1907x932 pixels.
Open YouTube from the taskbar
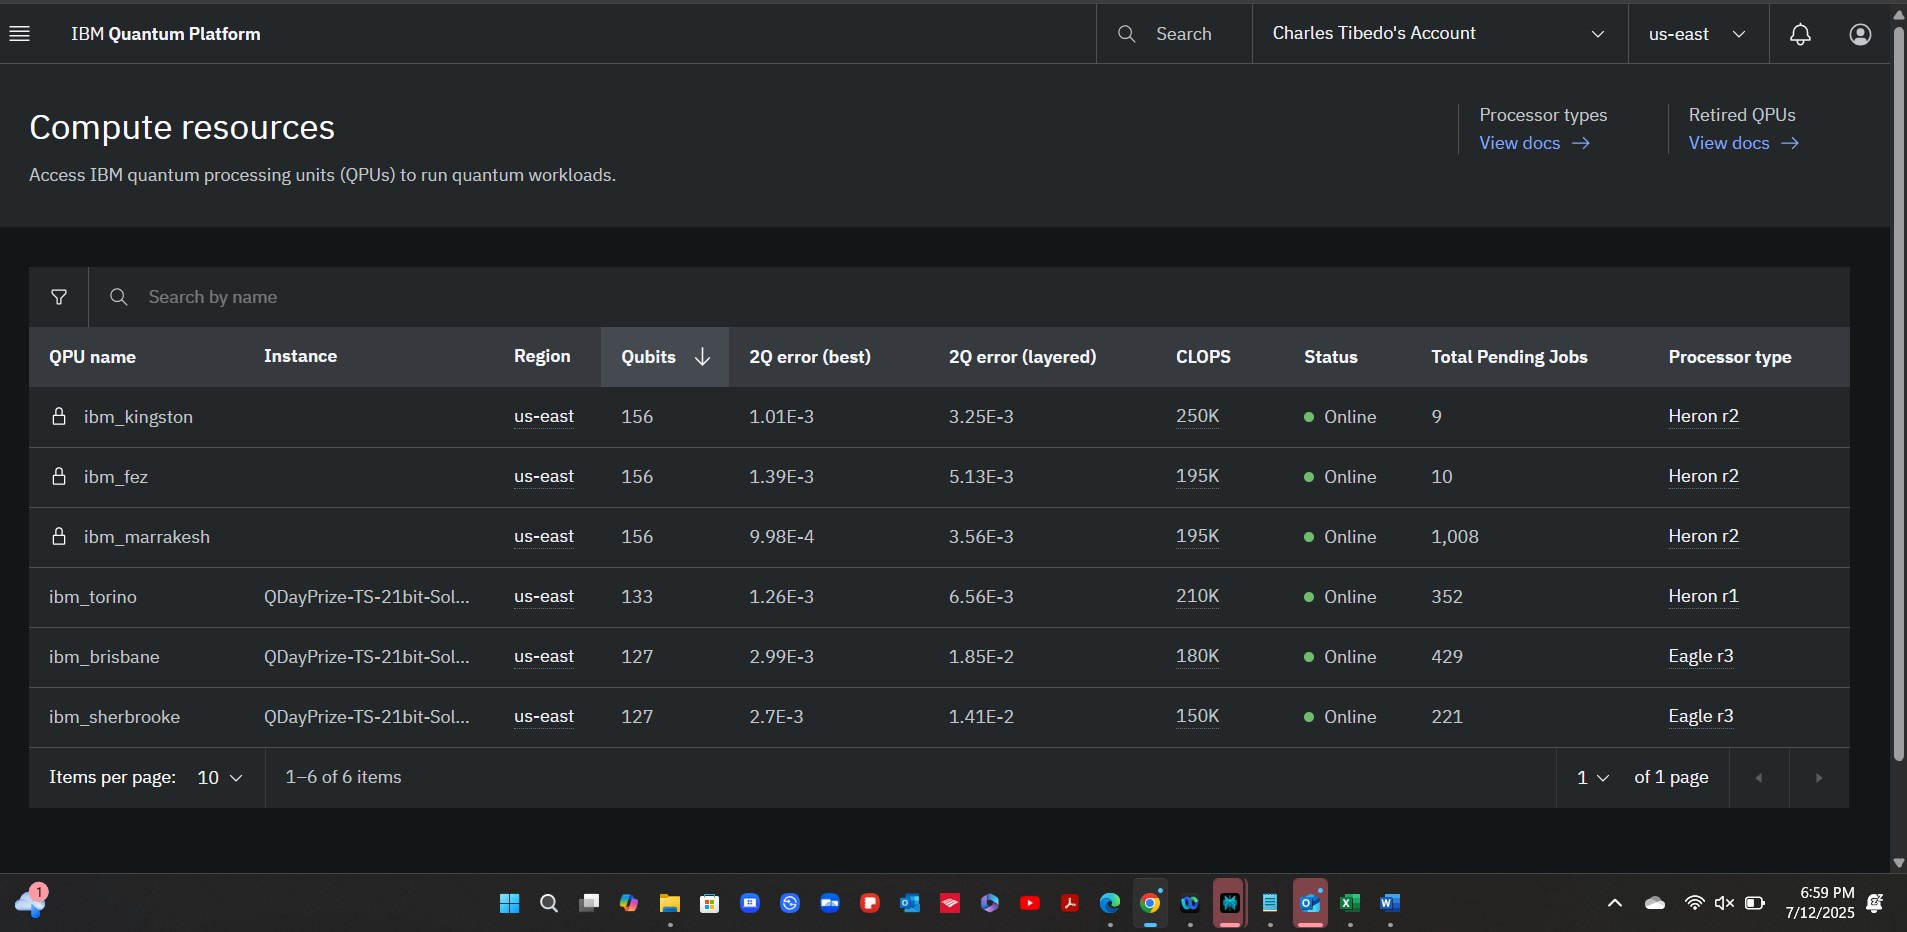tap(1029, 903)
